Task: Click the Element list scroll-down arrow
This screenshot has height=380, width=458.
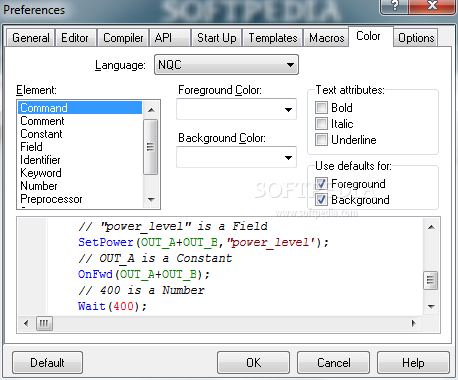Action: pyautogui.click(x=151, y=200)
